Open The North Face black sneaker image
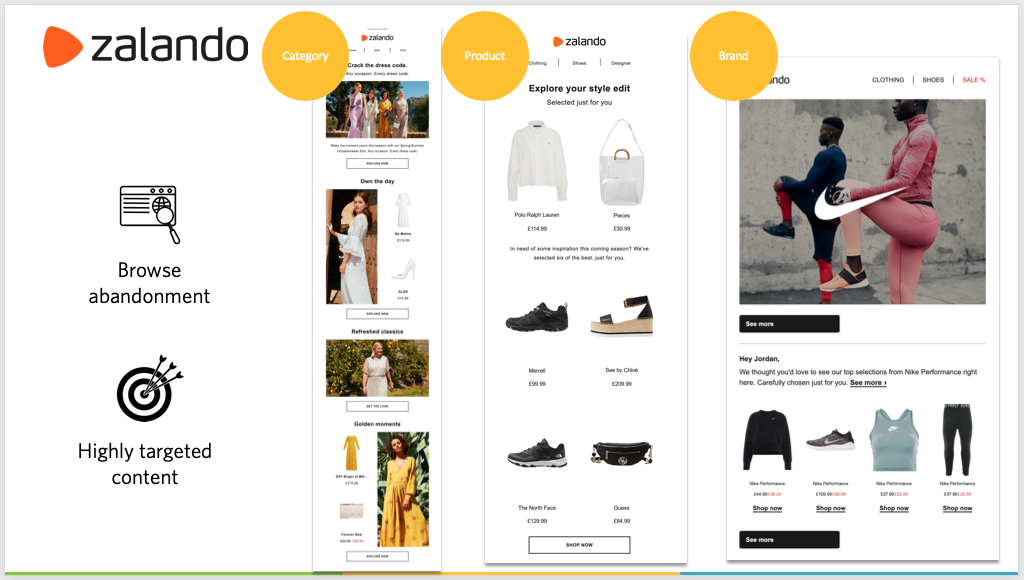The width and height of the screenshot is (1024, 580). click(537, 454)
